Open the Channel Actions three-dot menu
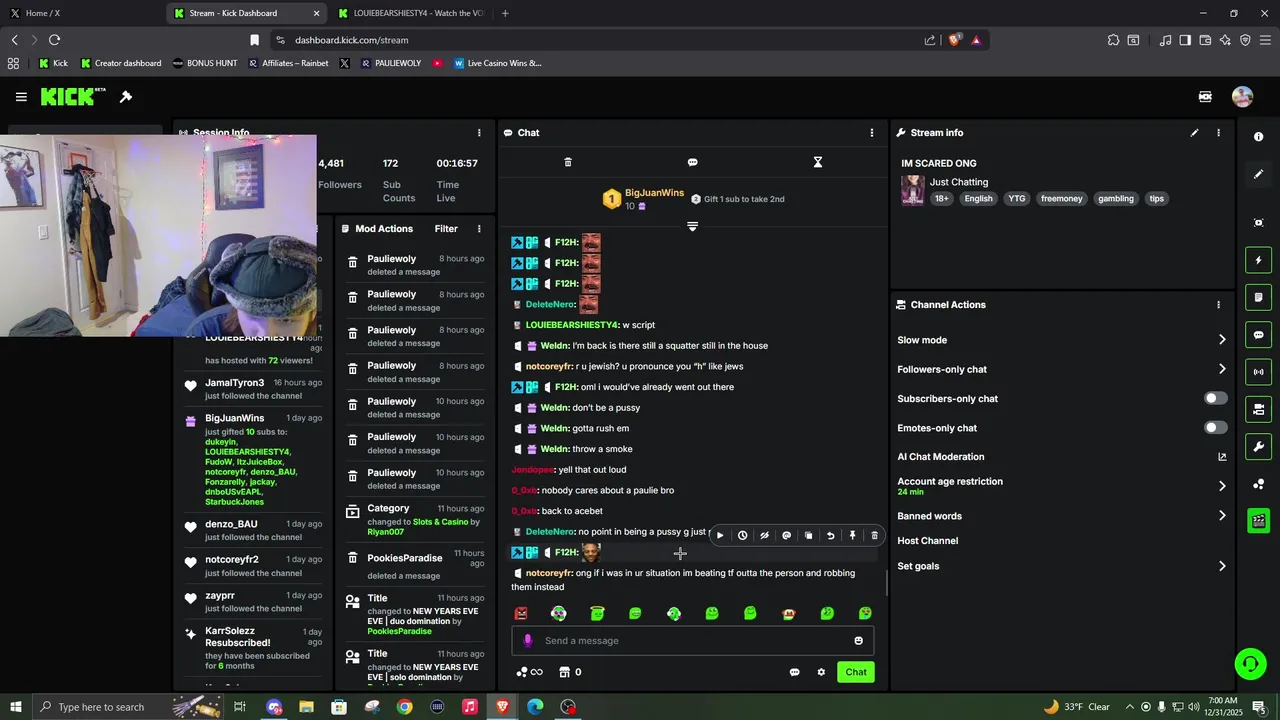This screenshot has height=720, width=1280. 1218,305
